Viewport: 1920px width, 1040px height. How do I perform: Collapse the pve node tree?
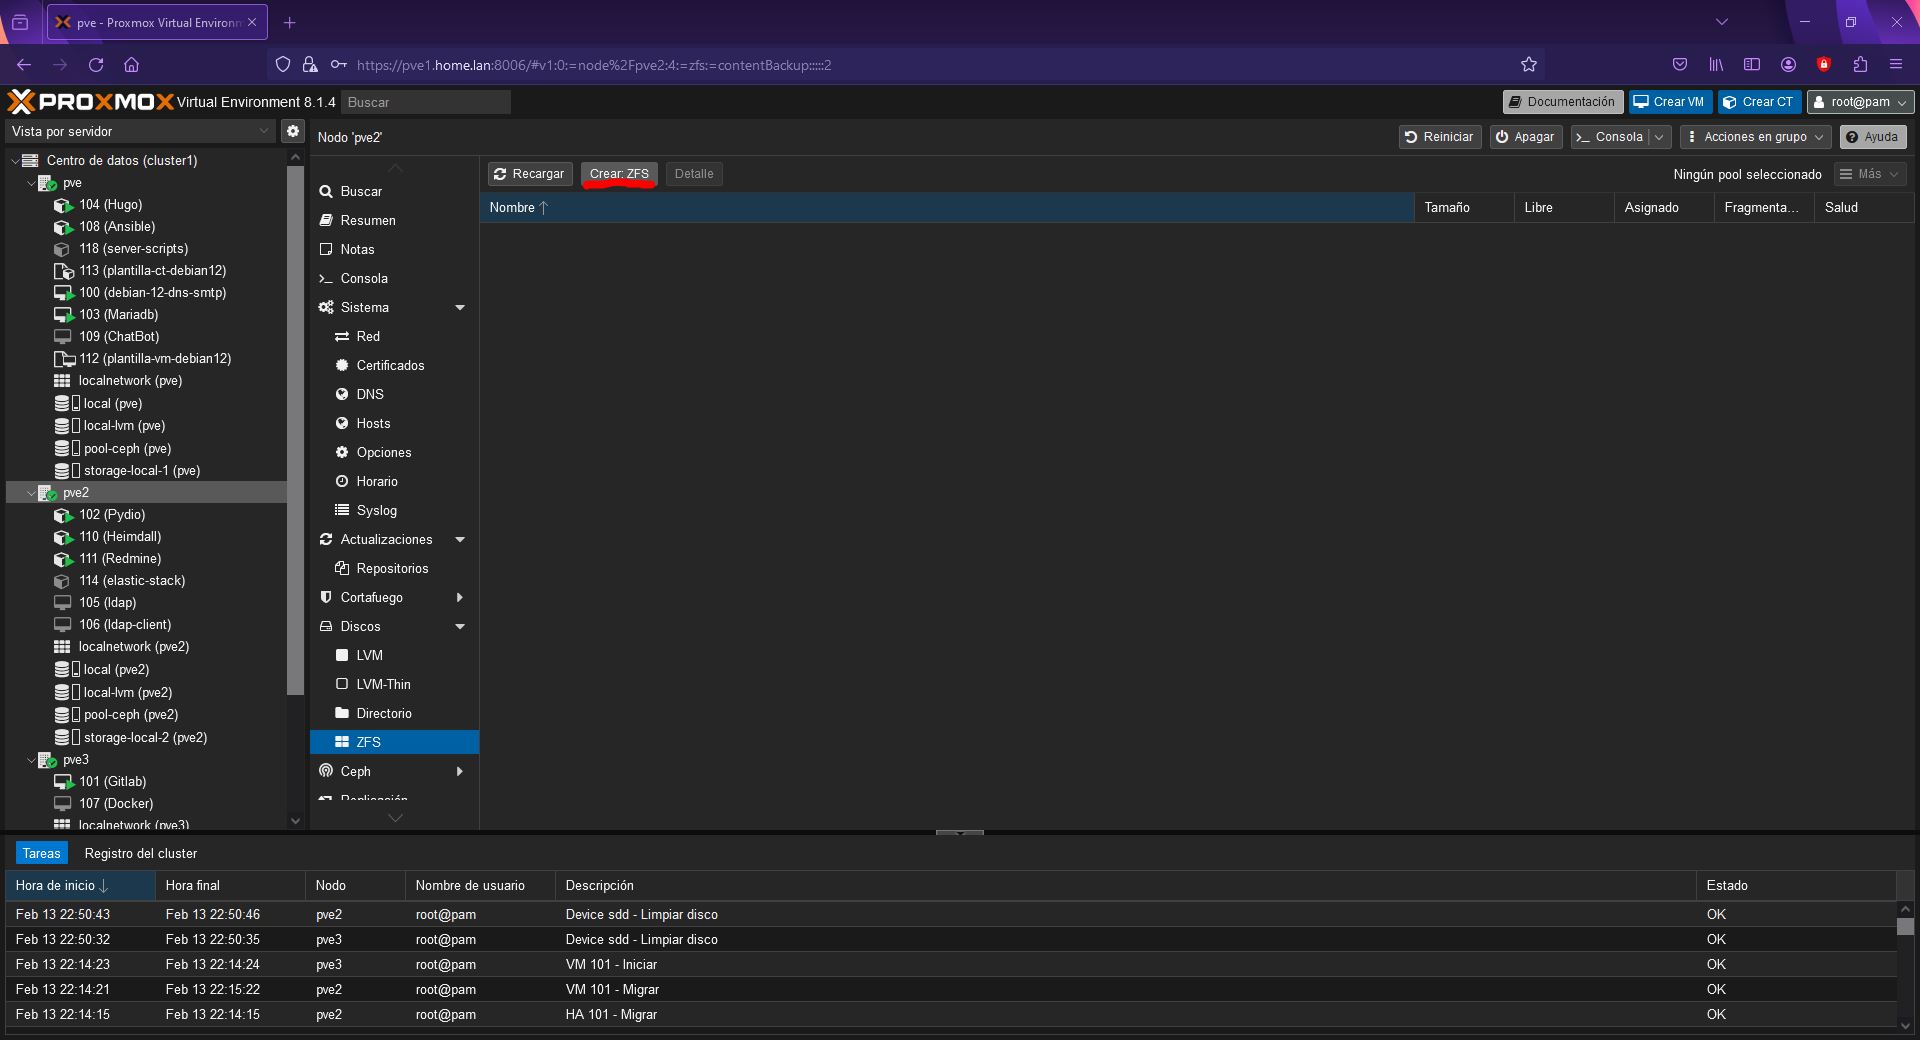click(31, 183)
